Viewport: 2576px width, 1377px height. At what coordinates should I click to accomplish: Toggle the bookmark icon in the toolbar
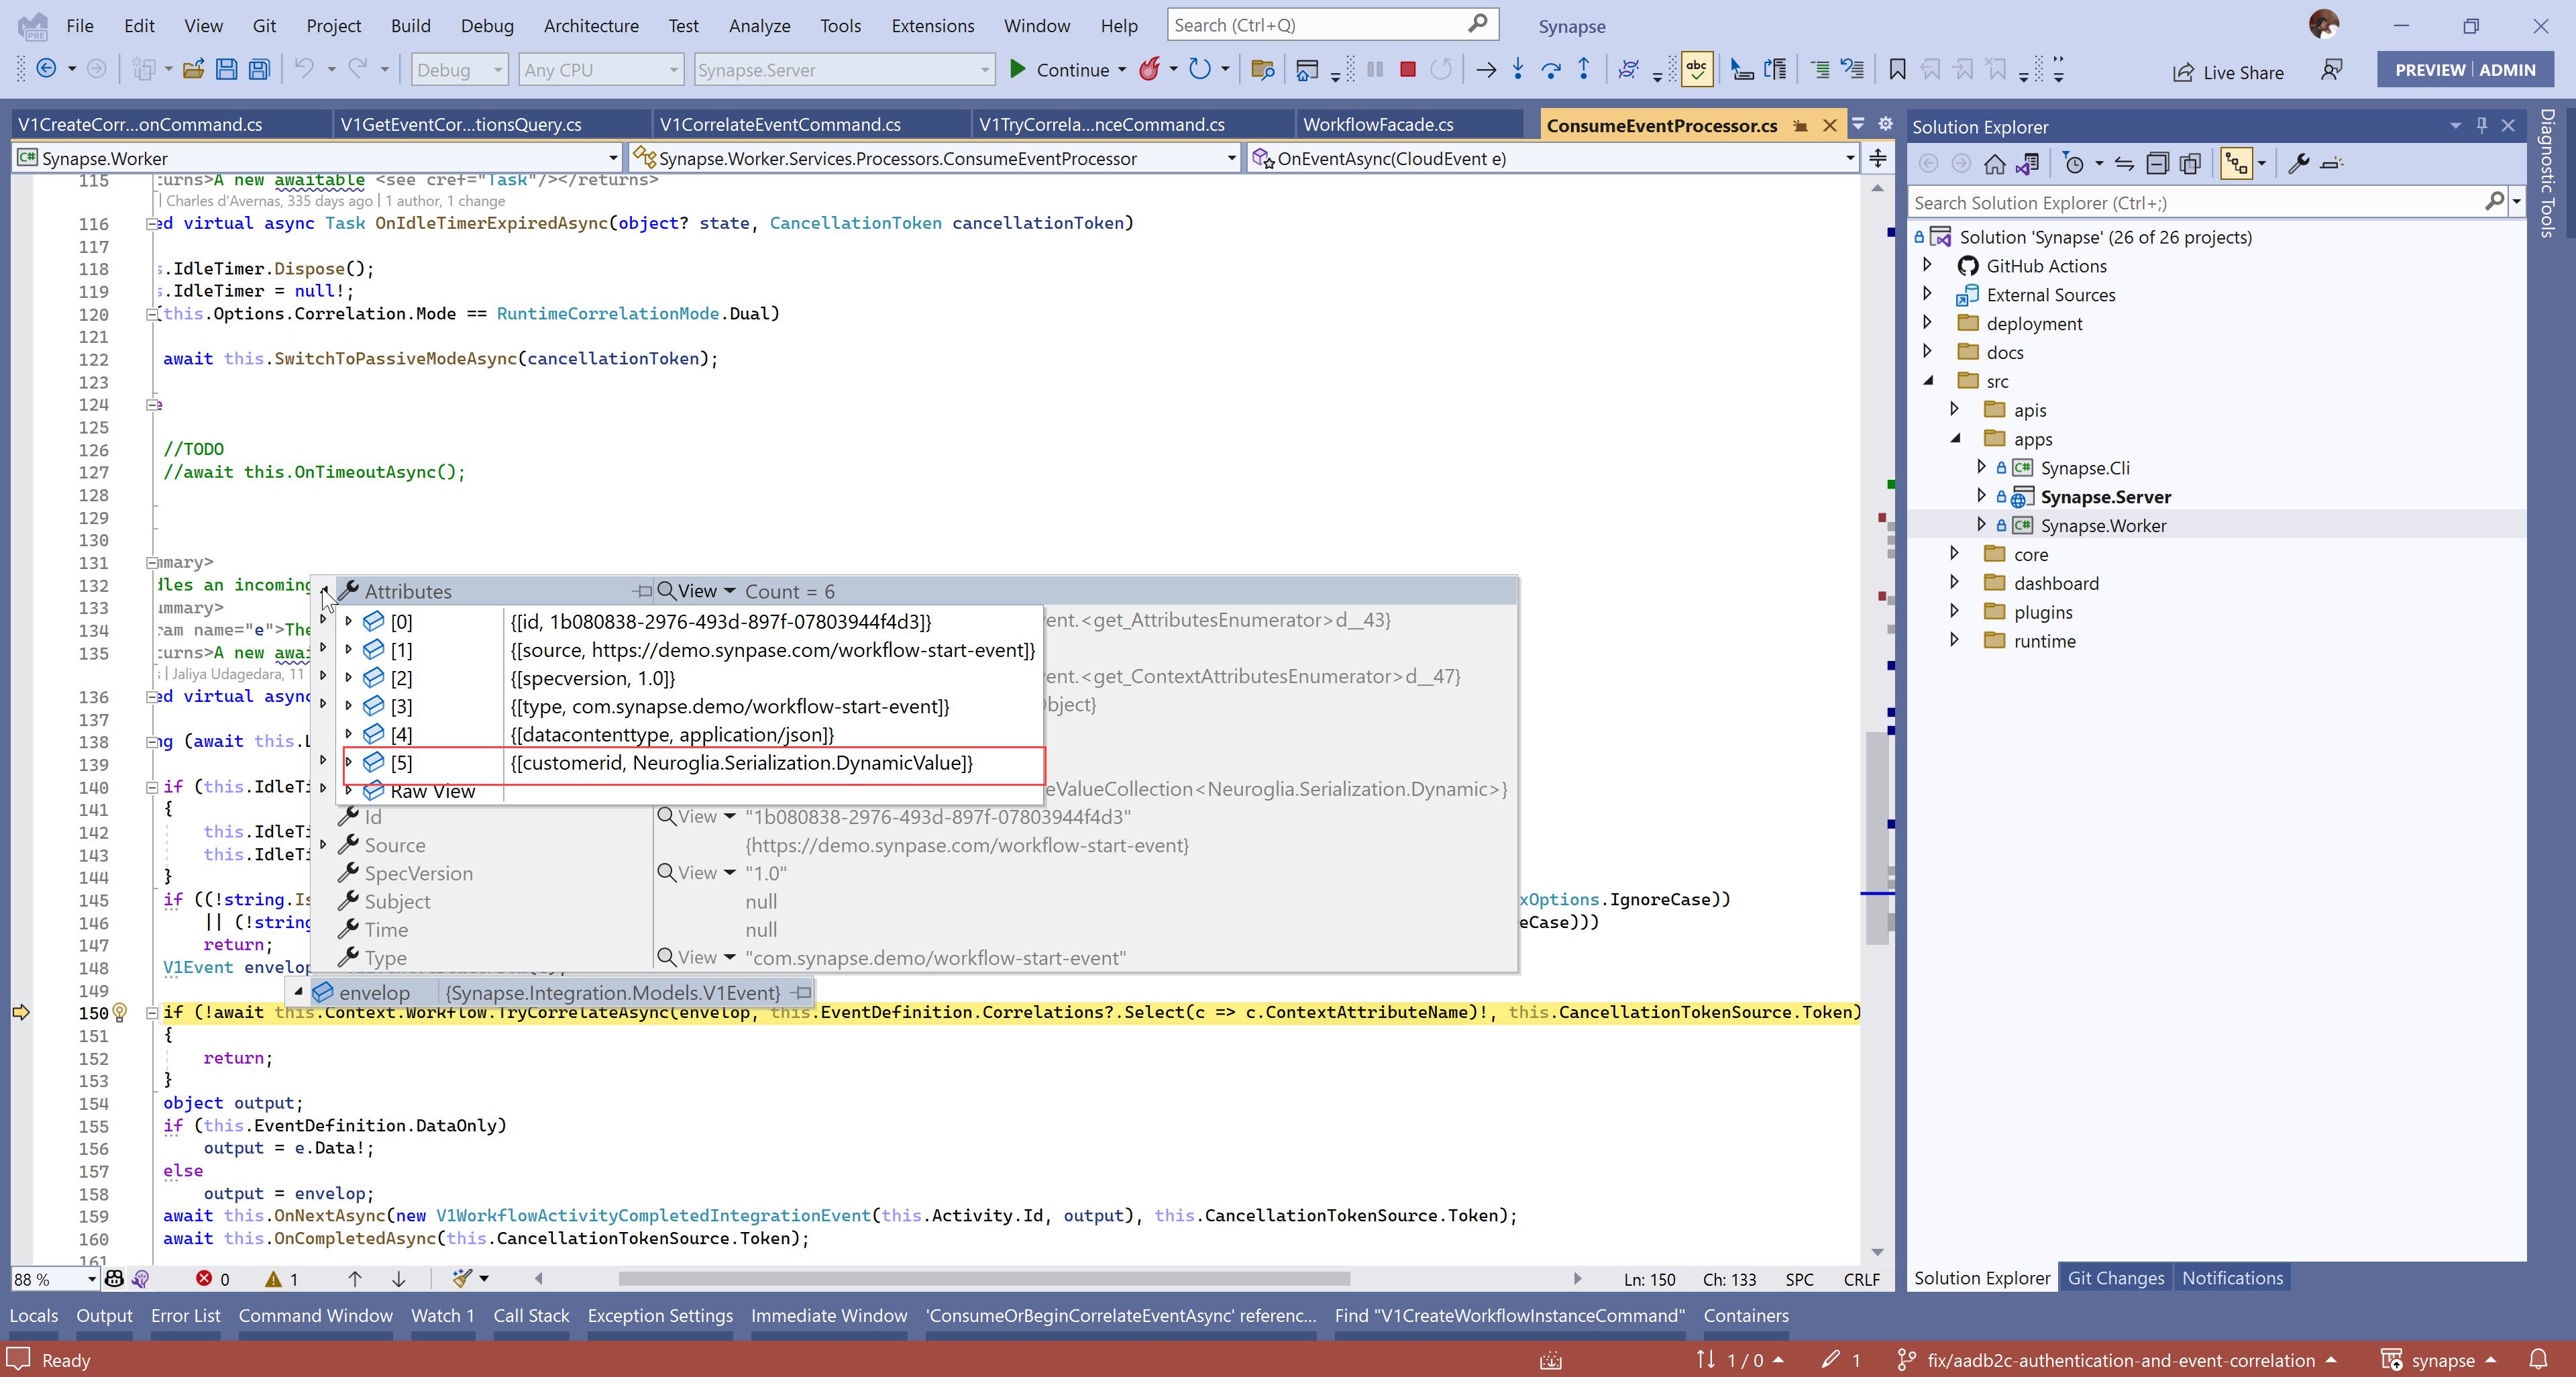coord(1897,70)
